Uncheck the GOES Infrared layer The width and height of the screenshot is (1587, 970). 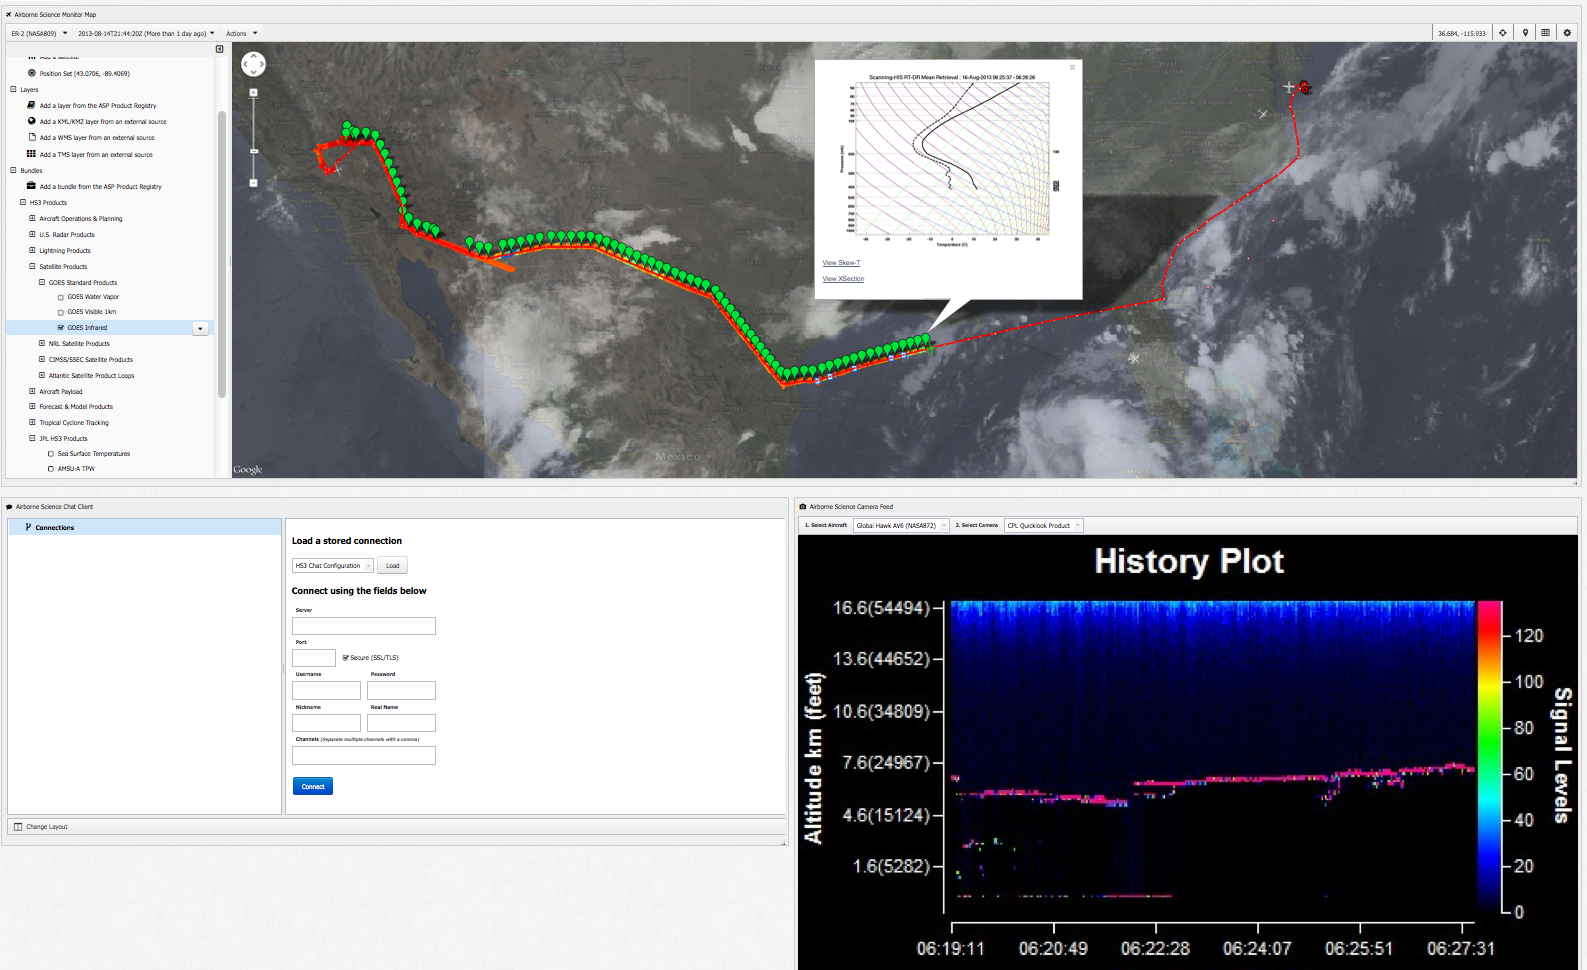[x=60, y=328]
